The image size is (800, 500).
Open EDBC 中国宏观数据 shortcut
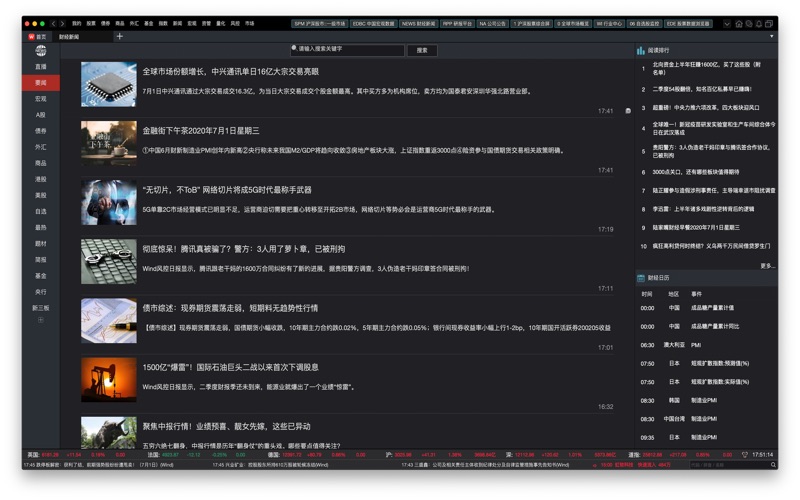(x=373, y=23)
